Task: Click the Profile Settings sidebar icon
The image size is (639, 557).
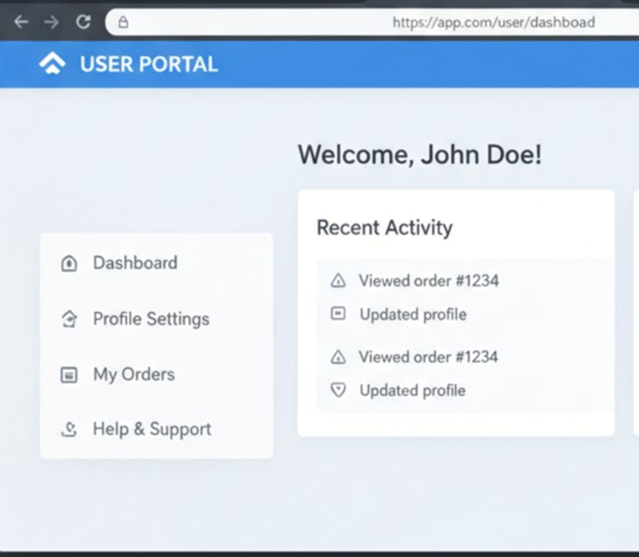Action: [69, 320]
